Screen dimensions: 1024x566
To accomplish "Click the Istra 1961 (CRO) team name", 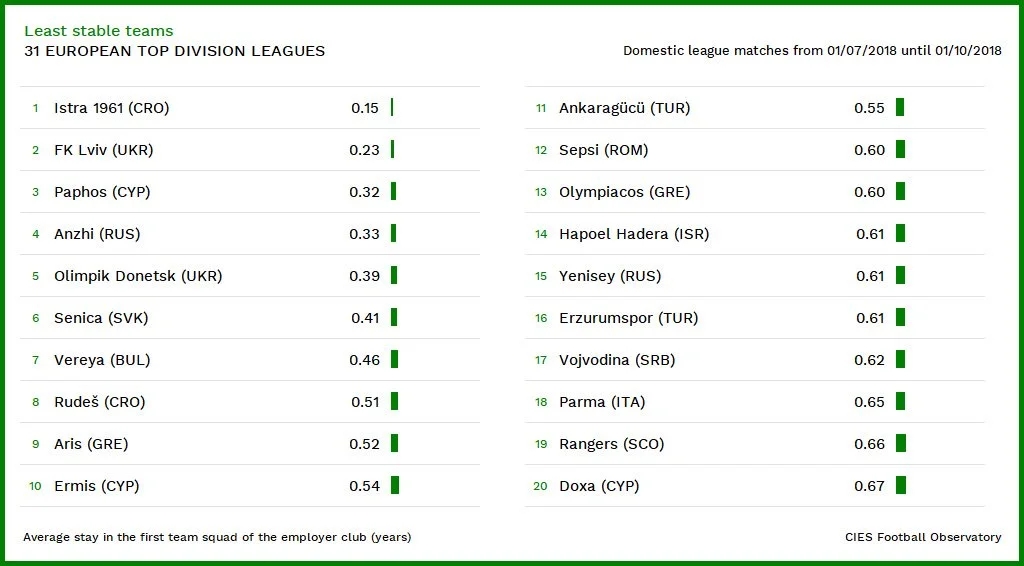I will [x=111, y=108].
